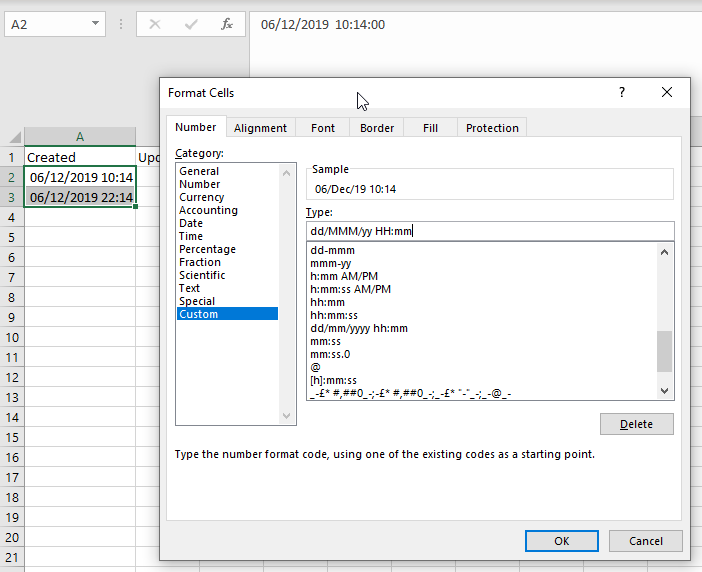Select the Currency category
Screen dimensions: 702x572
[227, 197]
